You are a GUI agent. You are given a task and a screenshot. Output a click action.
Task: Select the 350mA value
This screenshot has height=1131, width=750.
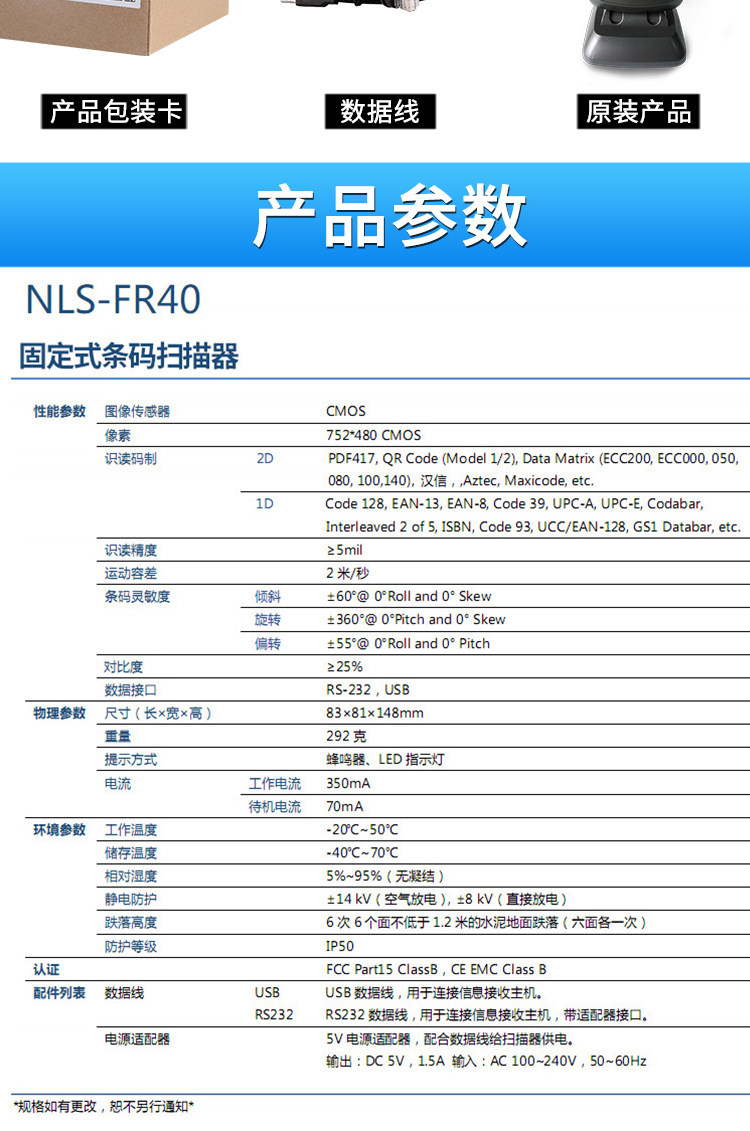point(348,783)
